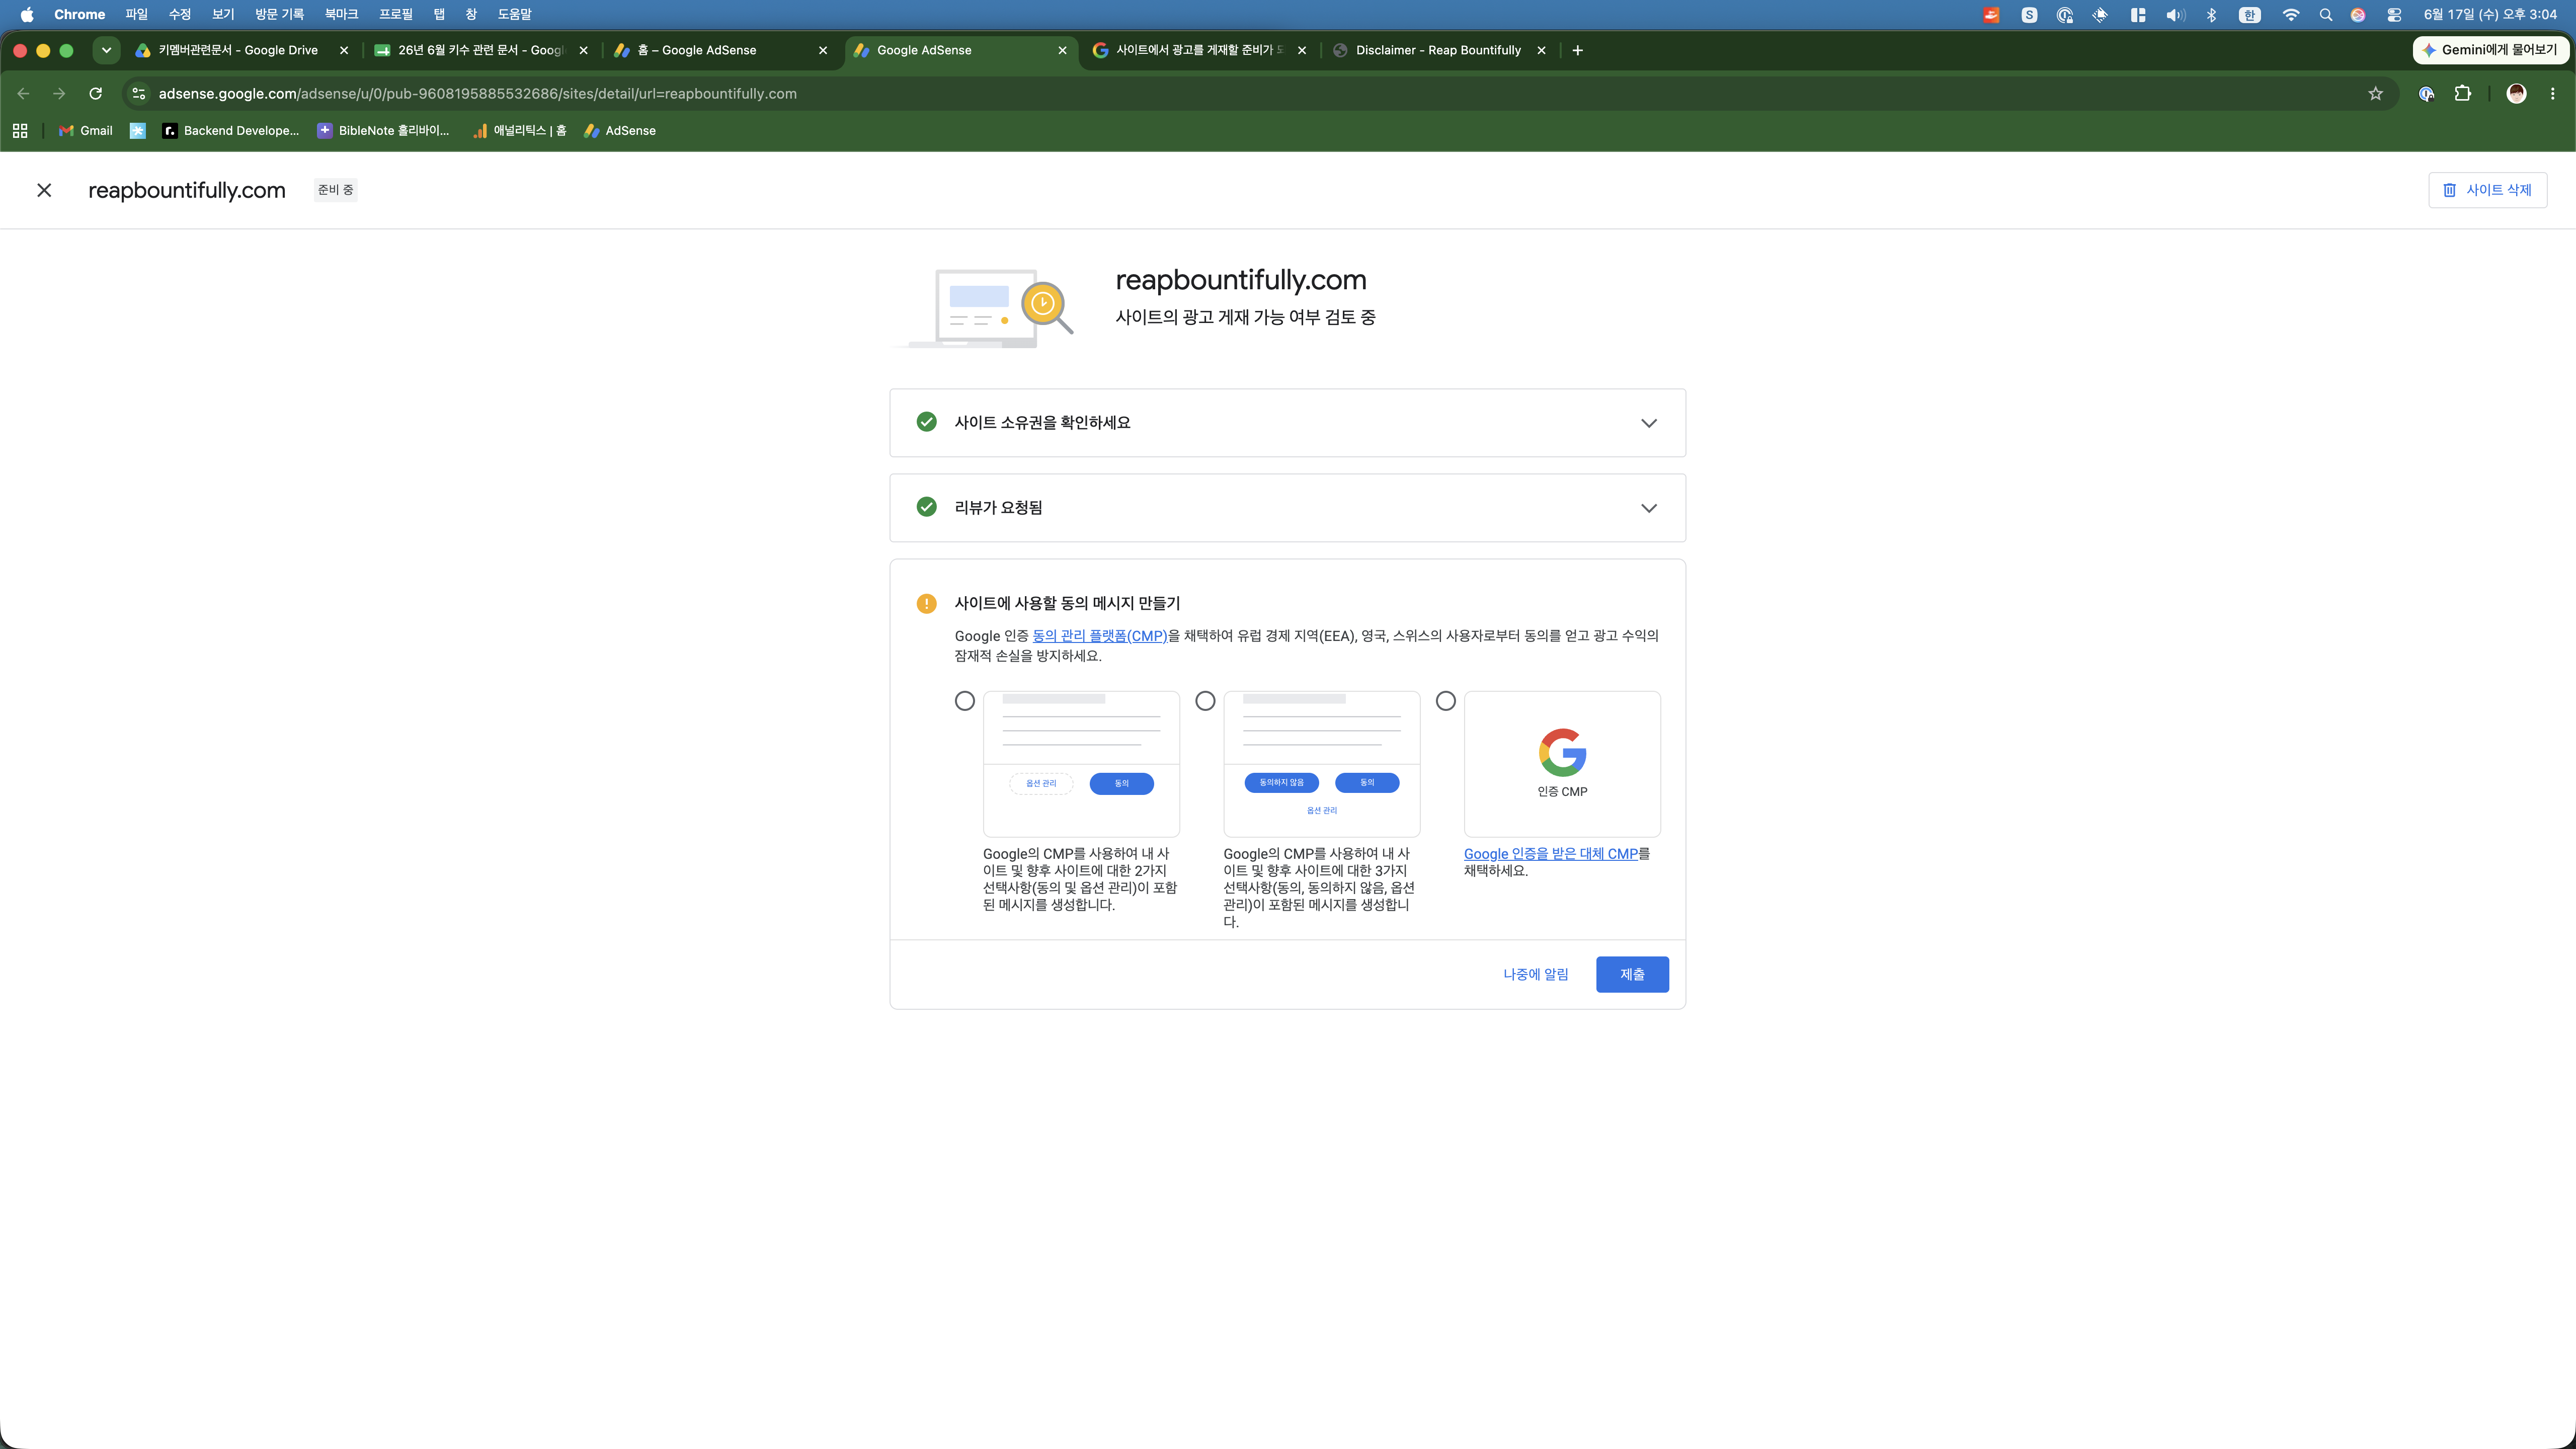2576x1449 pixels.
Task: Open the Chrome extensions puzzle icon
Action: pyautogui.click(x=2463, y=94)
